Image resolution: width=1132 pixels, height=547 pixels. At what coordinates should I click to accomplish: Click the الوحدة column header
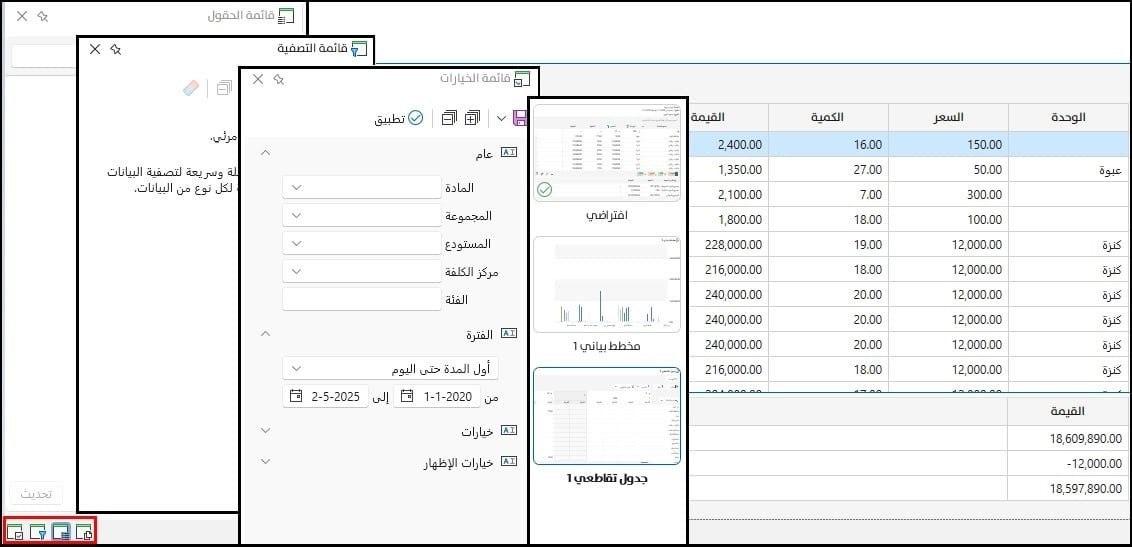1068,118
